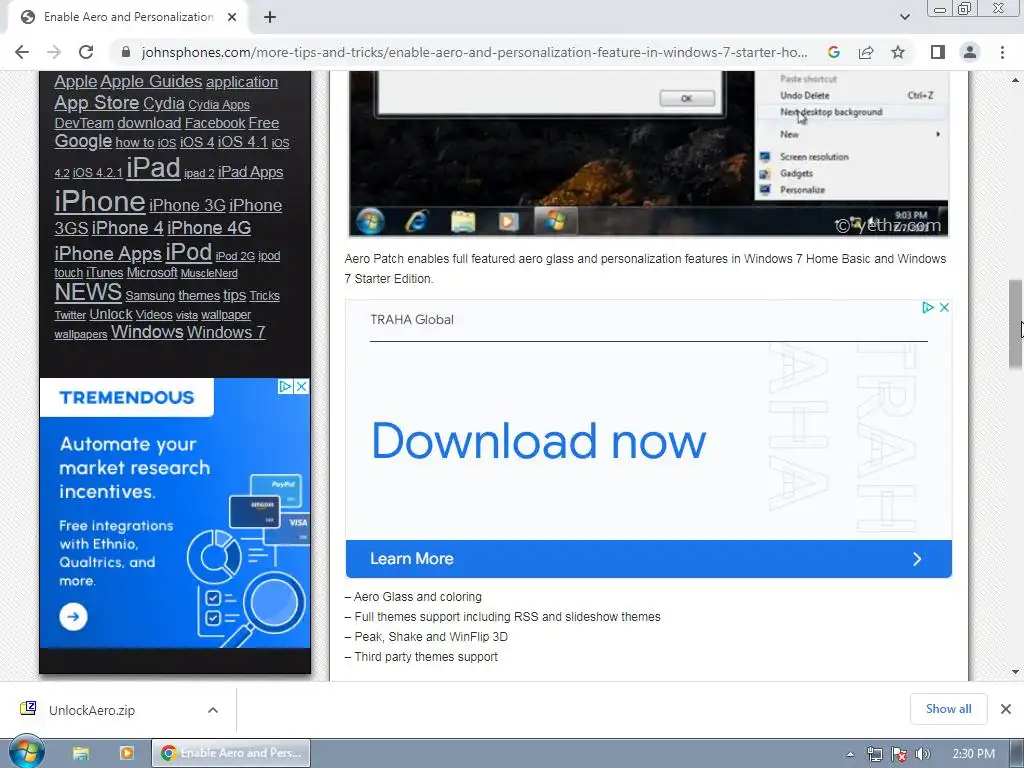The height and width of the screenshot is (768, 1024).
Task: Open Chrome three-dot menu
Action: (1002, 52)
